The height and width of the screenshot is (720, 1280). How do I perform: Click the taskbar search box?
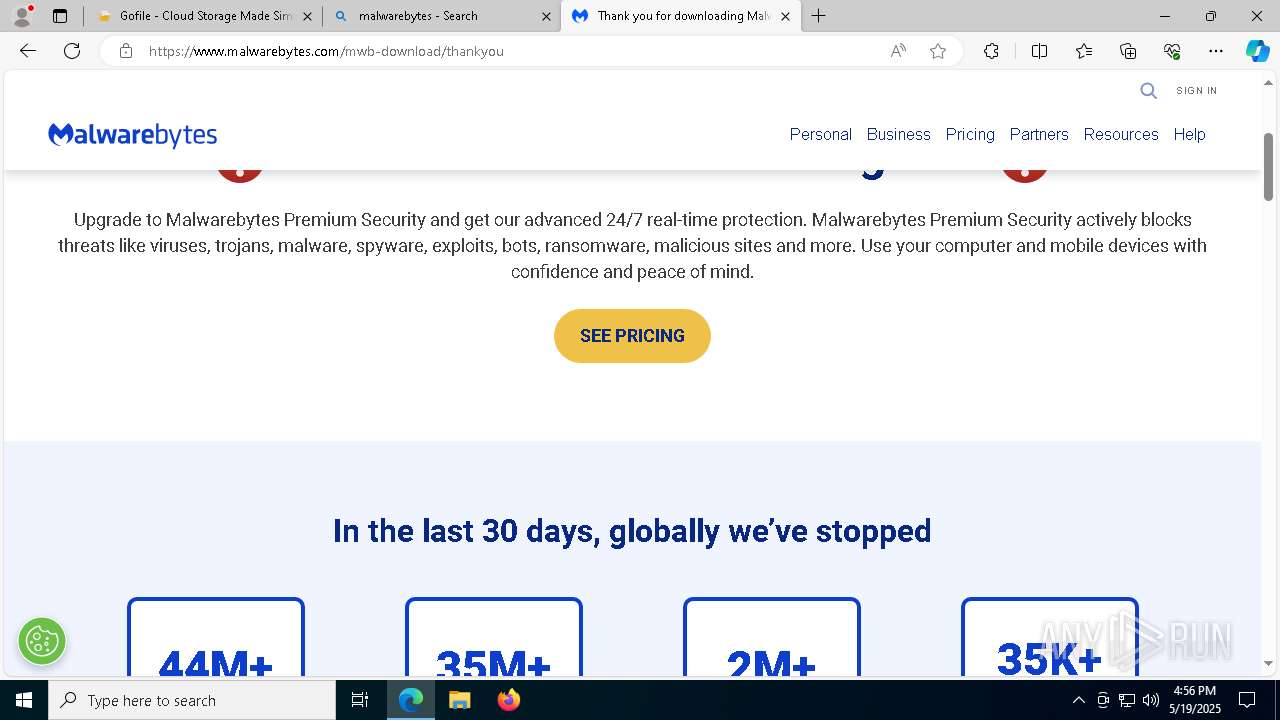point(192,700)
